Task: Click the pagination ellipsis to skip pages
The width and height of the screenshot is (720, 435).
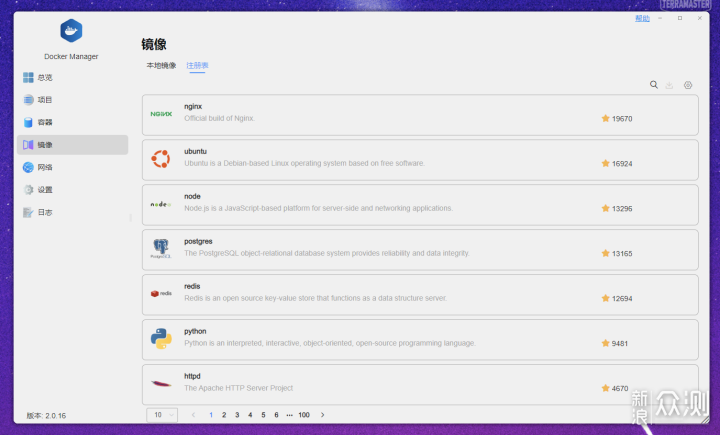Action: point(289,415)
